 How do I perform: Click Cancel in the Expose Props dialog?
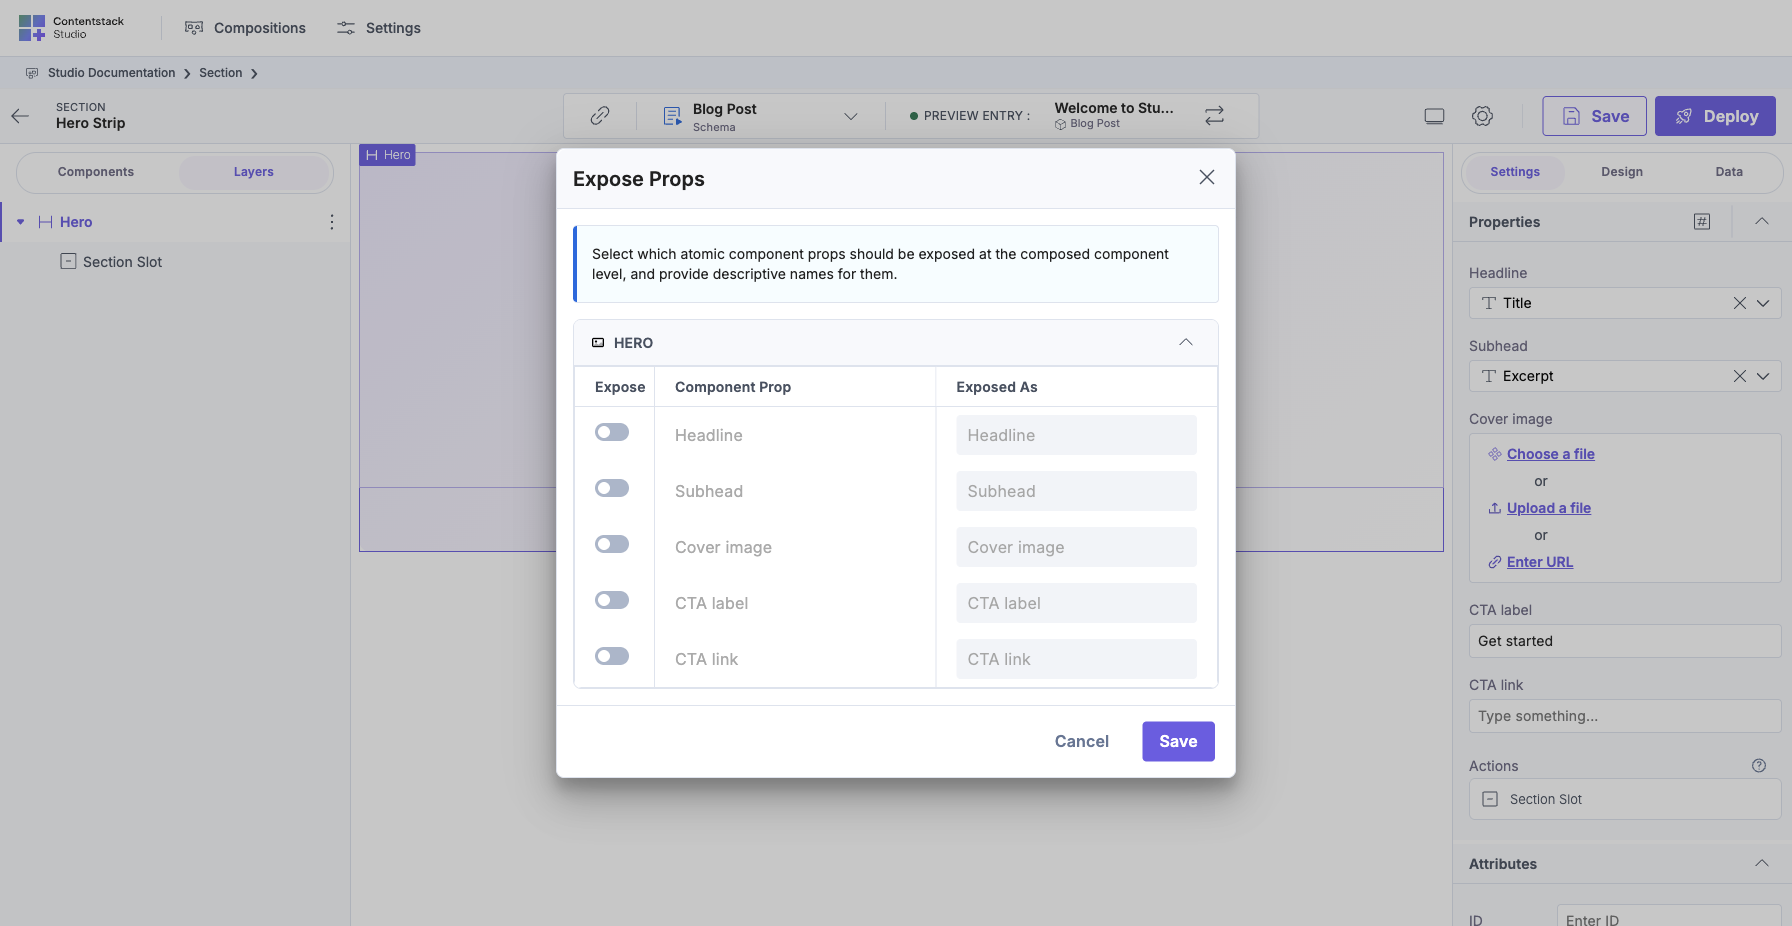[1082, 741]
